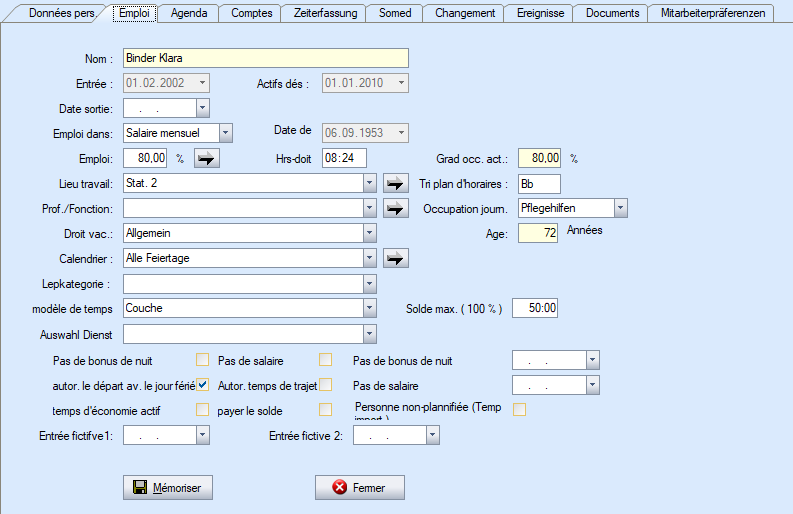
Task: Click the arrow button beside Prof./Fonction
Action: [397, 208]
